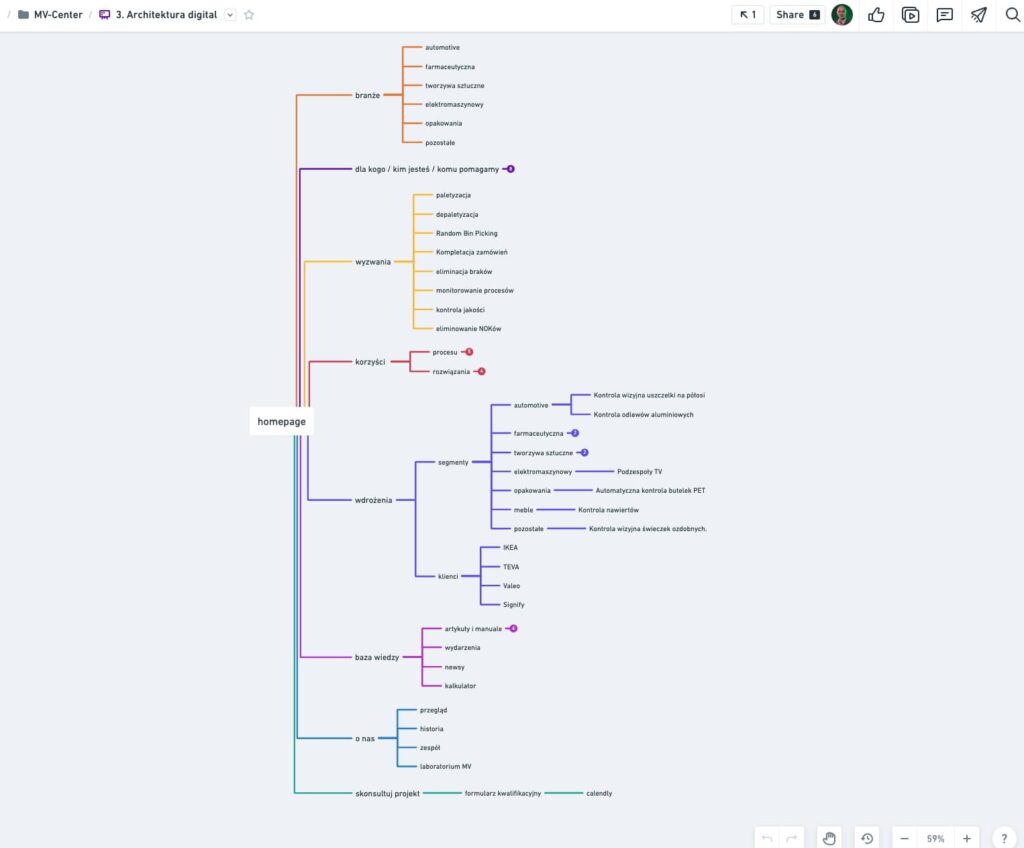Image resolution: width=1024 pixels, height=848 pixels.
Task: Expand 'farmaceutyczna' badge under segmenty
Action: (x=575, y=434)
